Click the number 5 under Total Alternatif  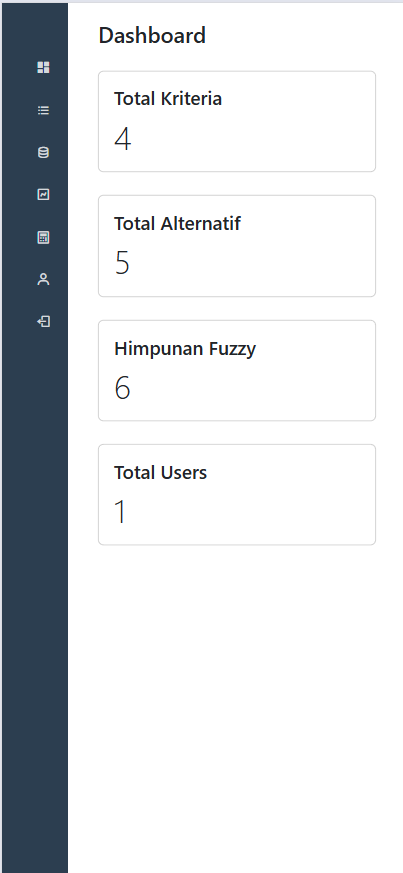click(122, 263)
